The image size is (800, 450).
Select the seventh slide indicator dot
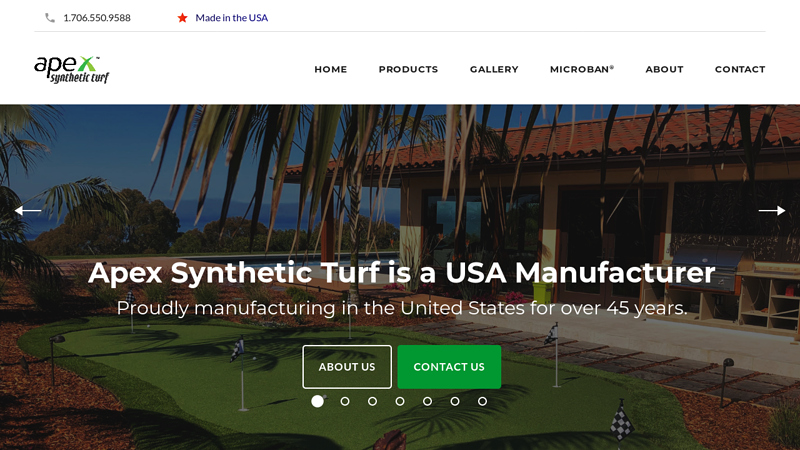pos(482,402)
